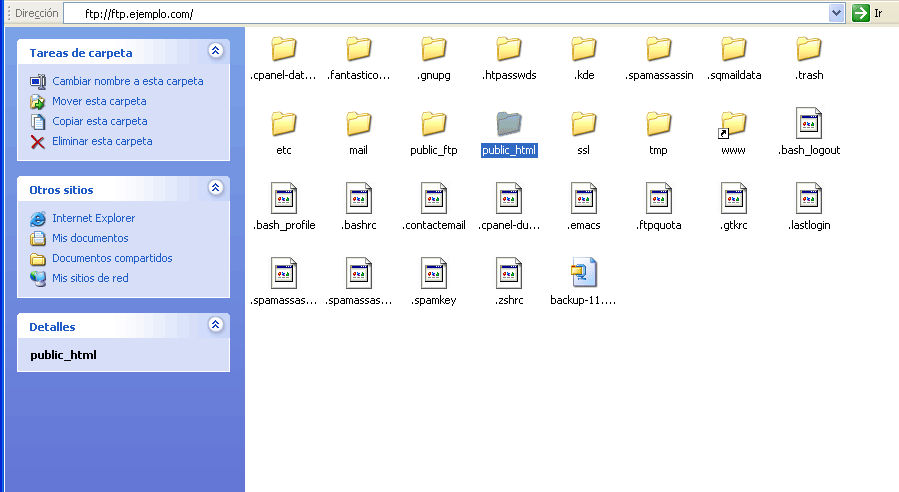This screenshot has width=899, height=492.
Task: Select the .lastlogin file icon
Action: pyautogui.click(x=809, y=198)
